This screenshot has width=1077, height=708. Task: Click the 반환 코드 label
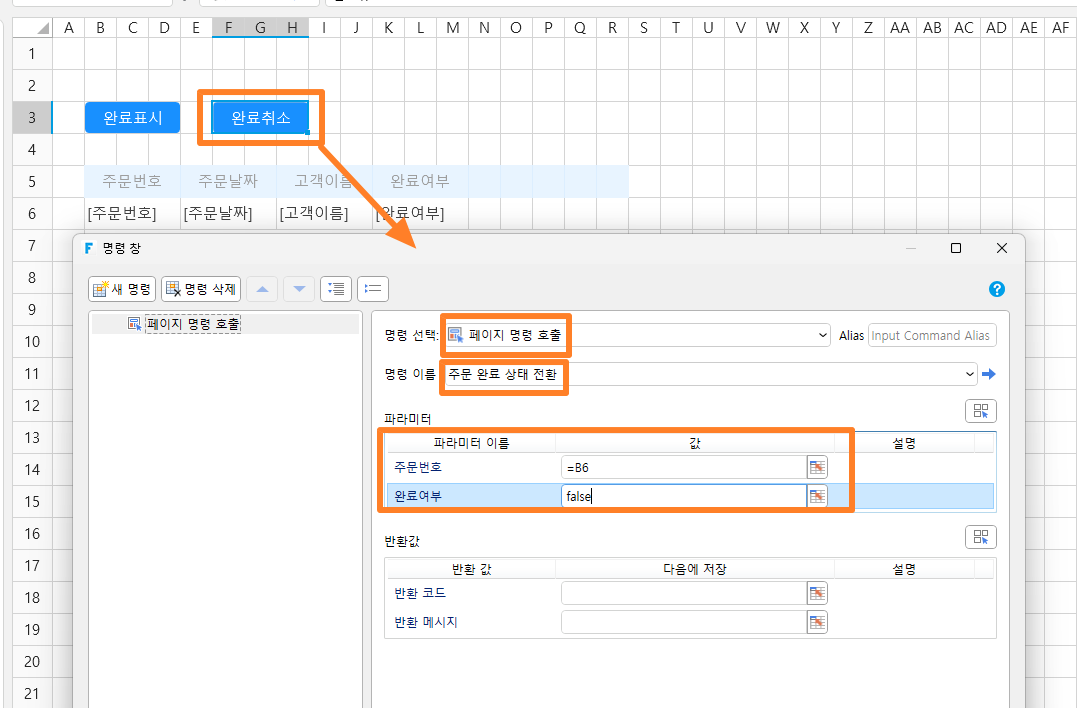pos(420,593)
